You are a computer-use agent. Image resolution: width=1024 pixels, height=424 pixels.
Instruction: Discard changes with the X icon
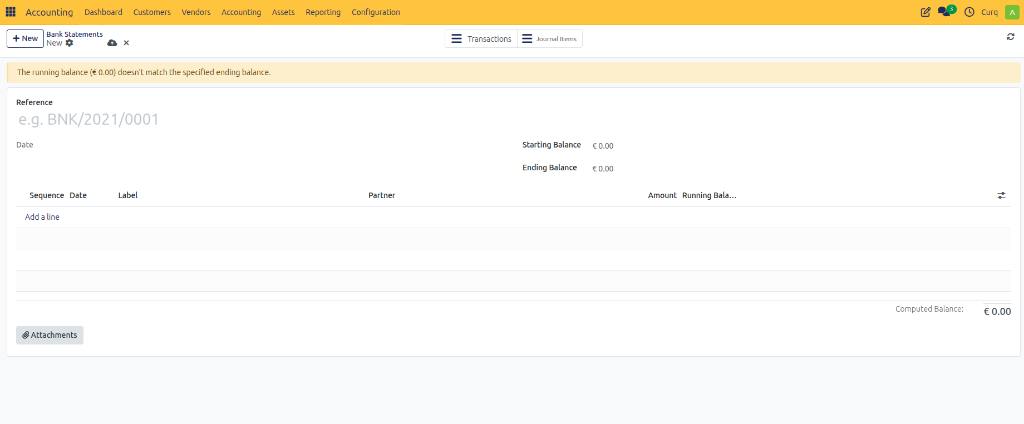coord(126,42)
